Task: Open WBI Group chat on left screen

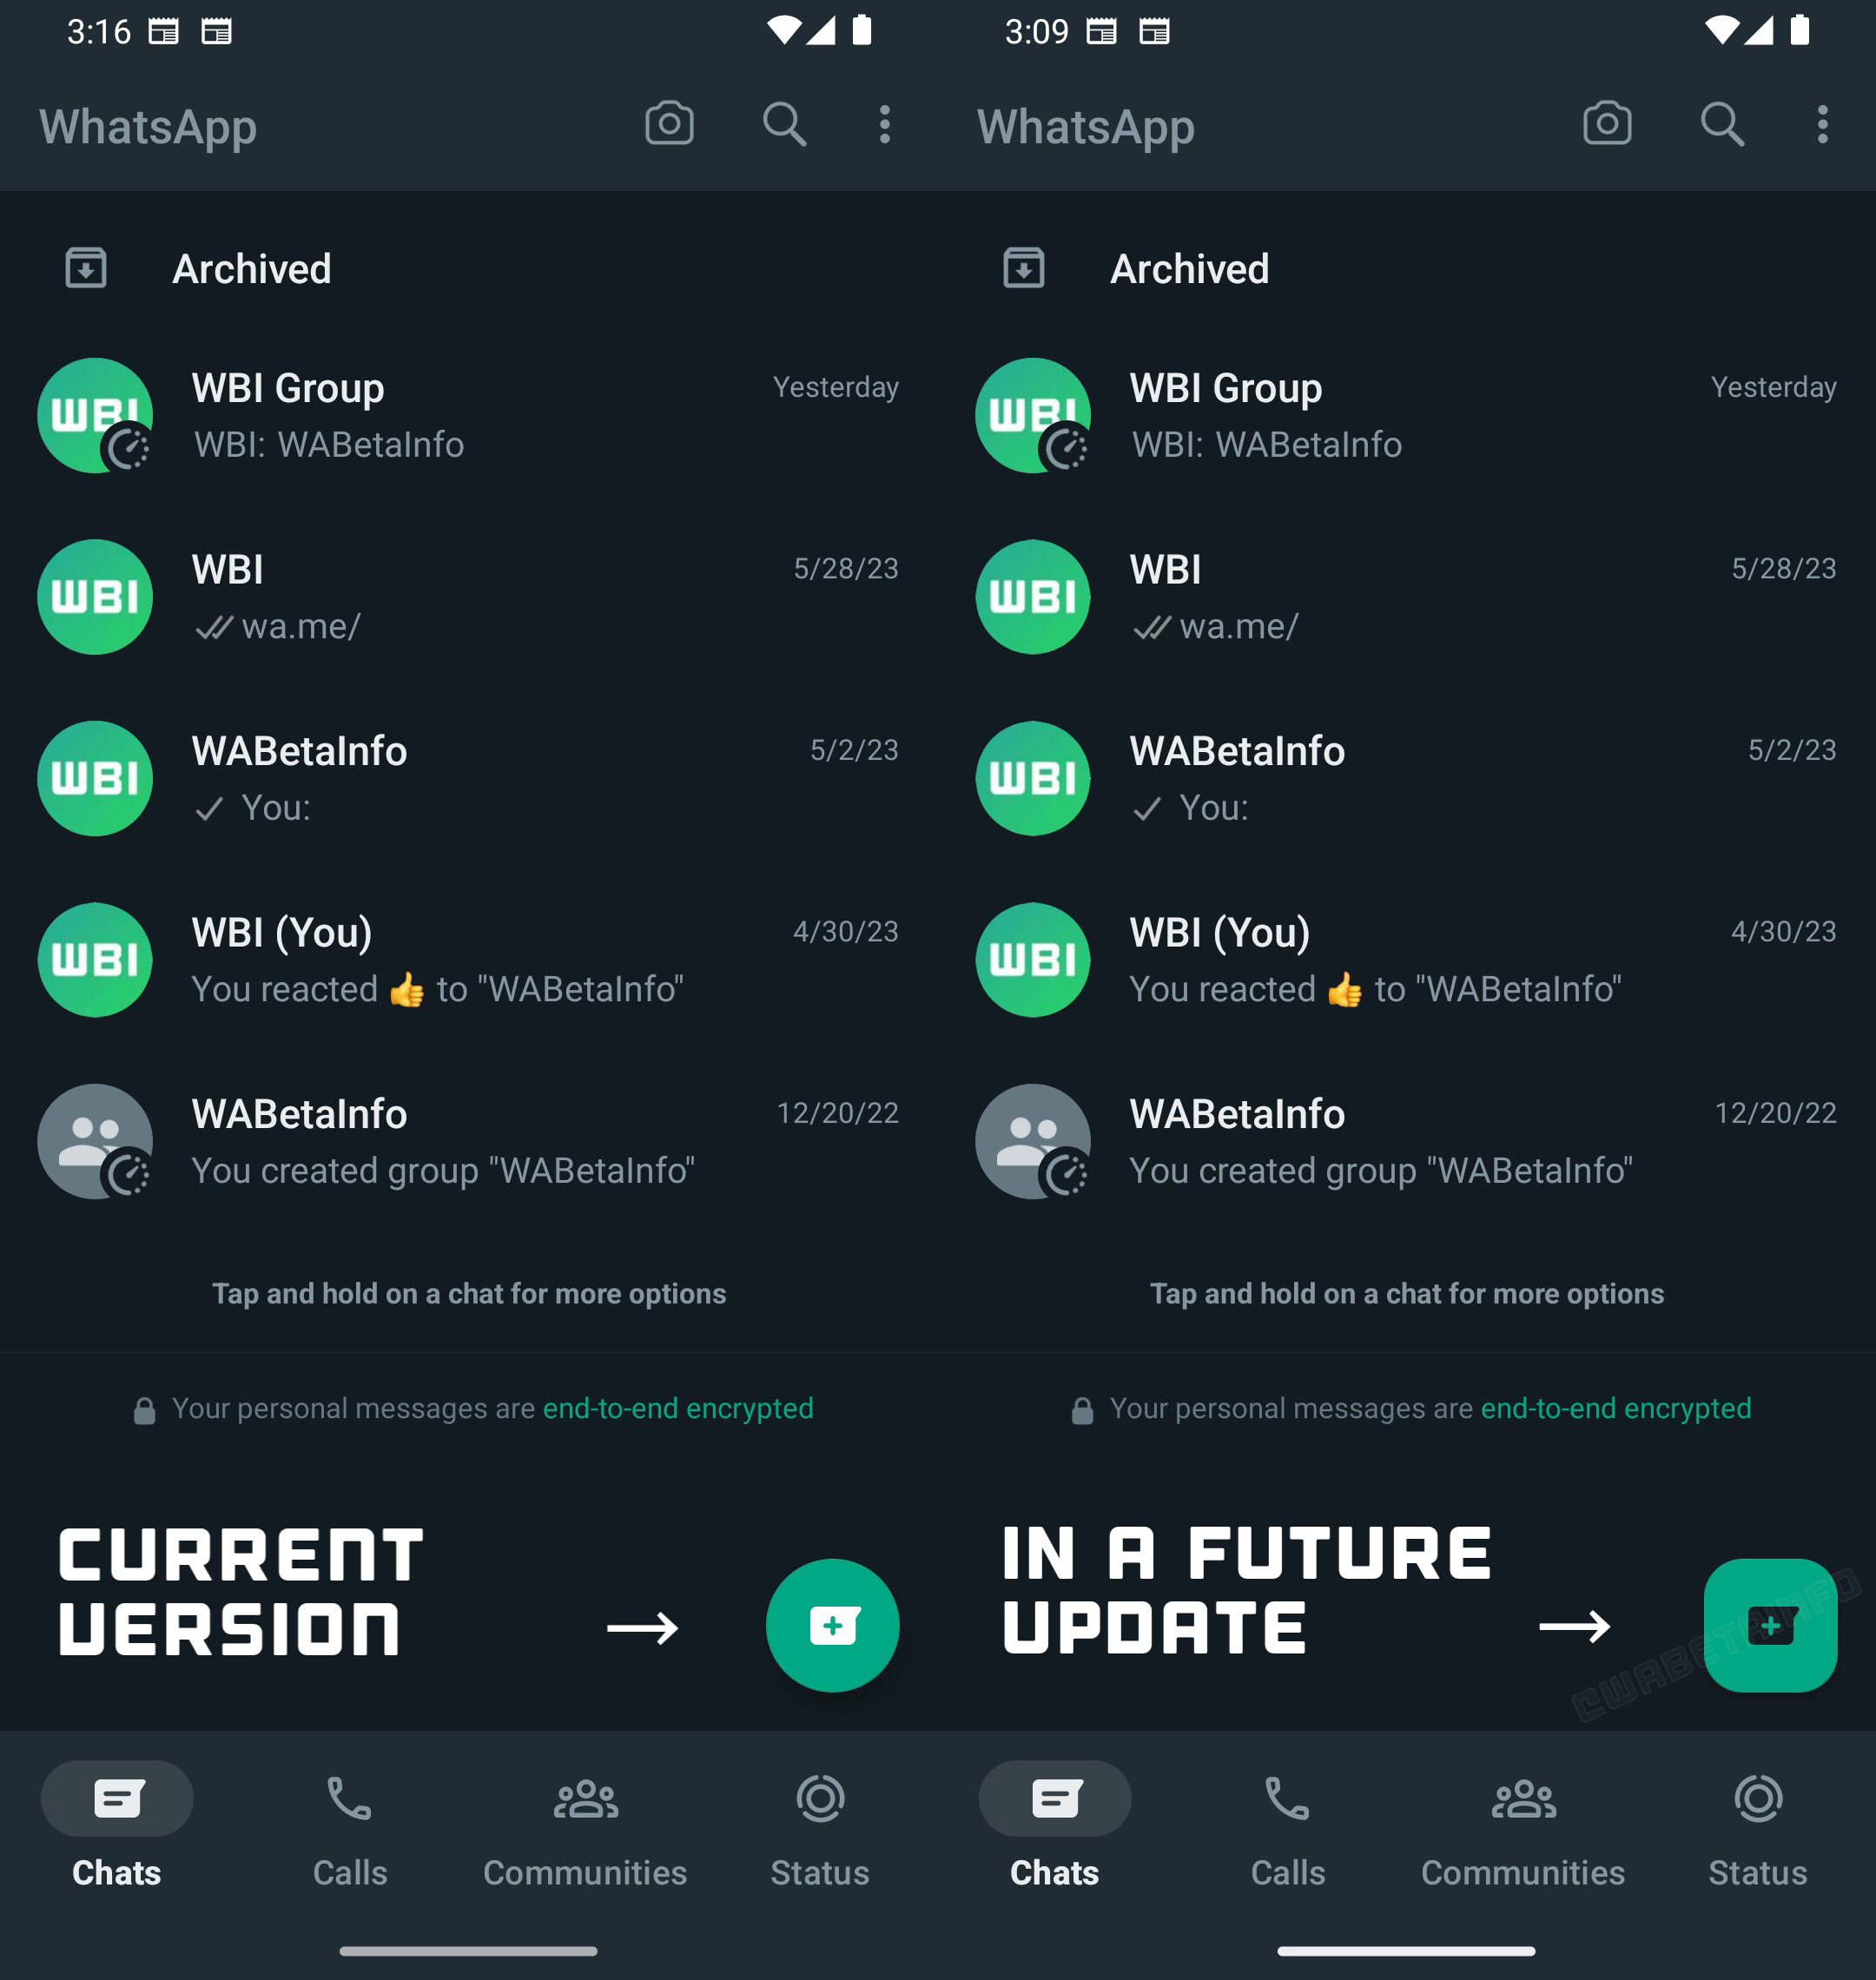Action: click(x=469, y=415)
